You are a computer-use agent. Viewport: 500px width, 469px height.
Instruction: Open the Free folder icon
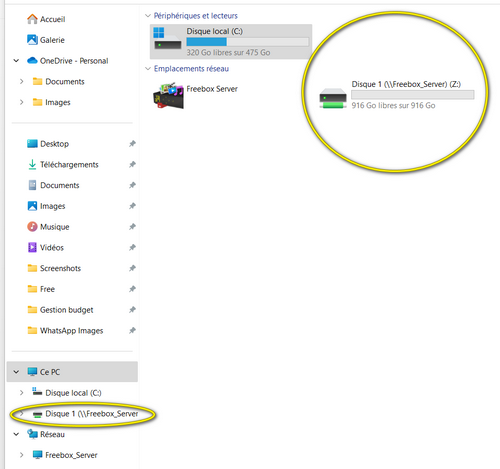(x=32, y=289)
